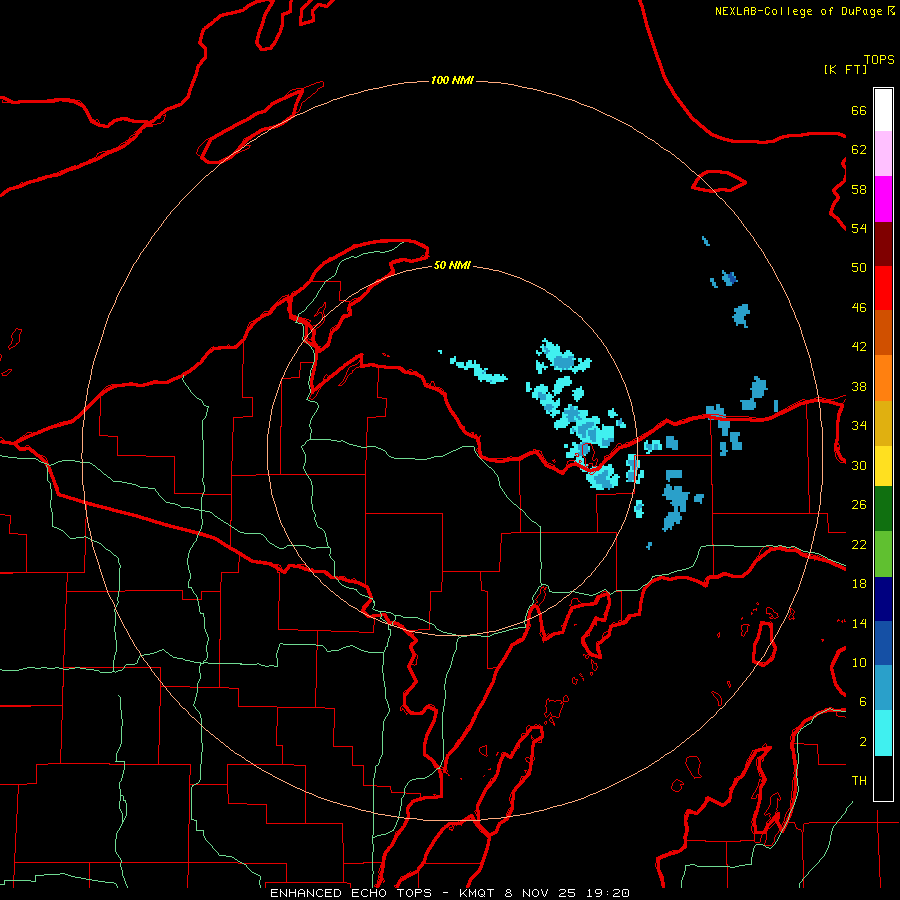This screenshot has height=900, width=900.
Task: Click the cyan 6 kft legend swatch
Action: point(883,733)
